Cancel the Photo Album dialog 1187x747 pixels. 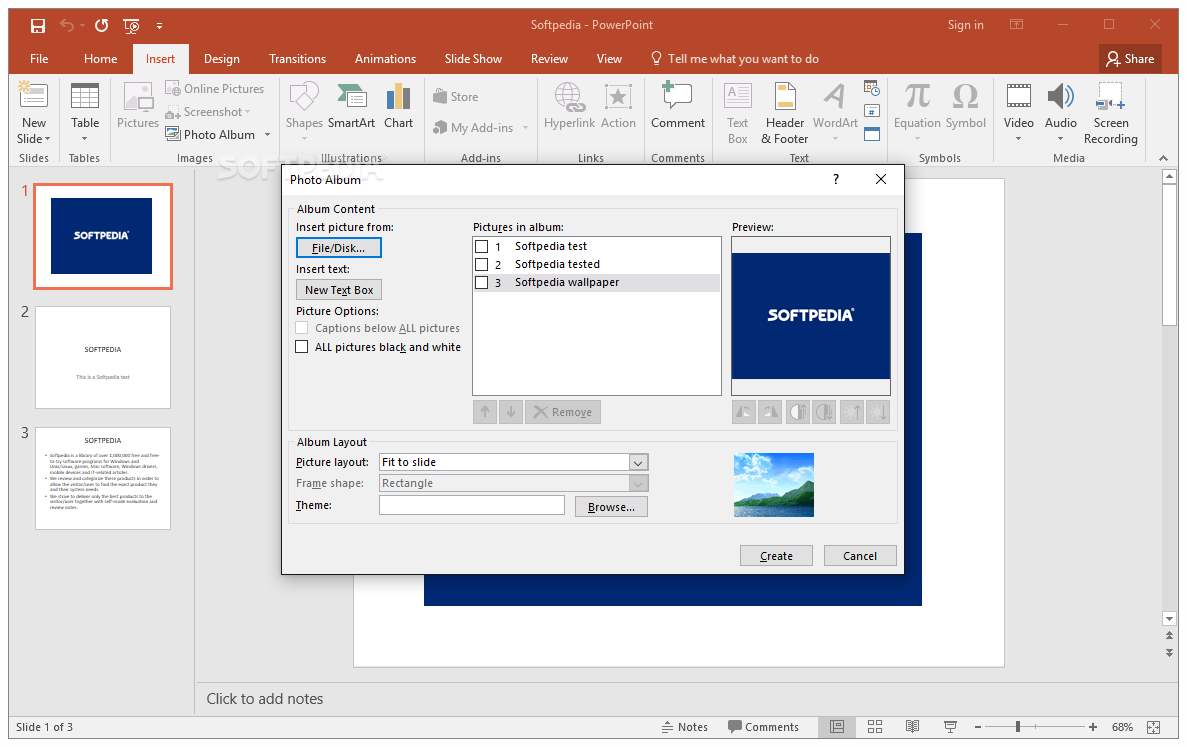[860, 556]
